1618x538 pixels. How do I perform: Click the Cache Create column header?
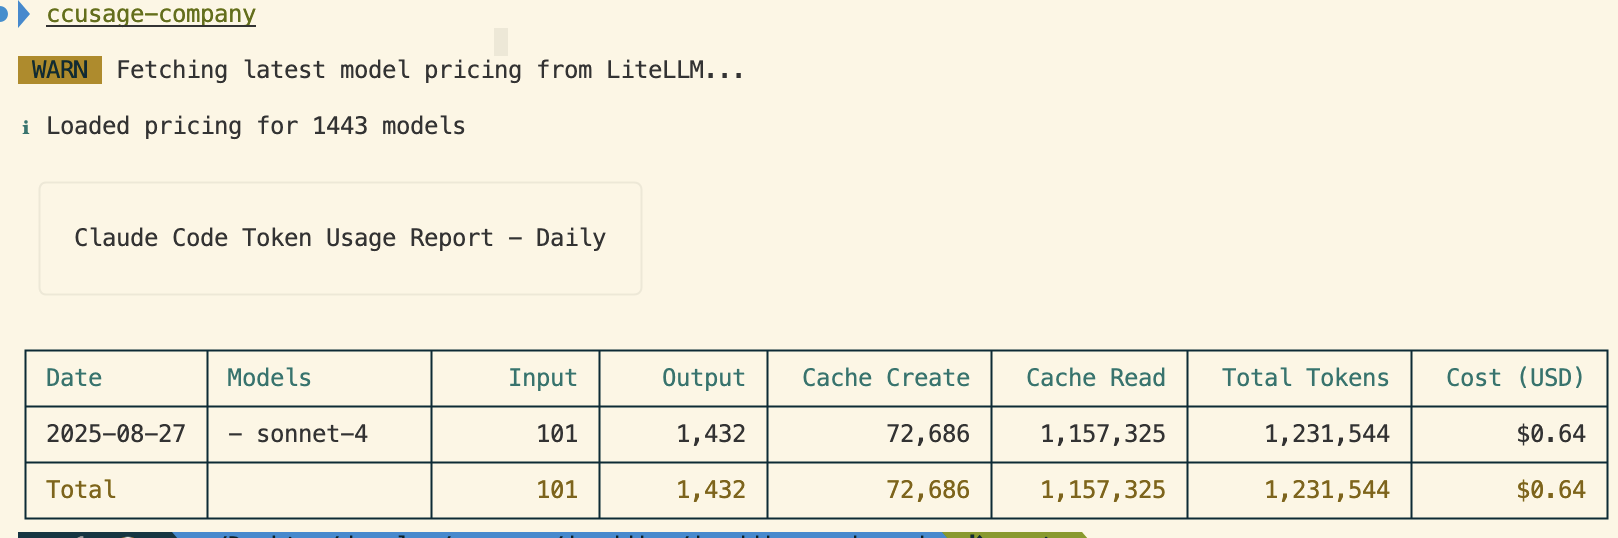point(886,378)
